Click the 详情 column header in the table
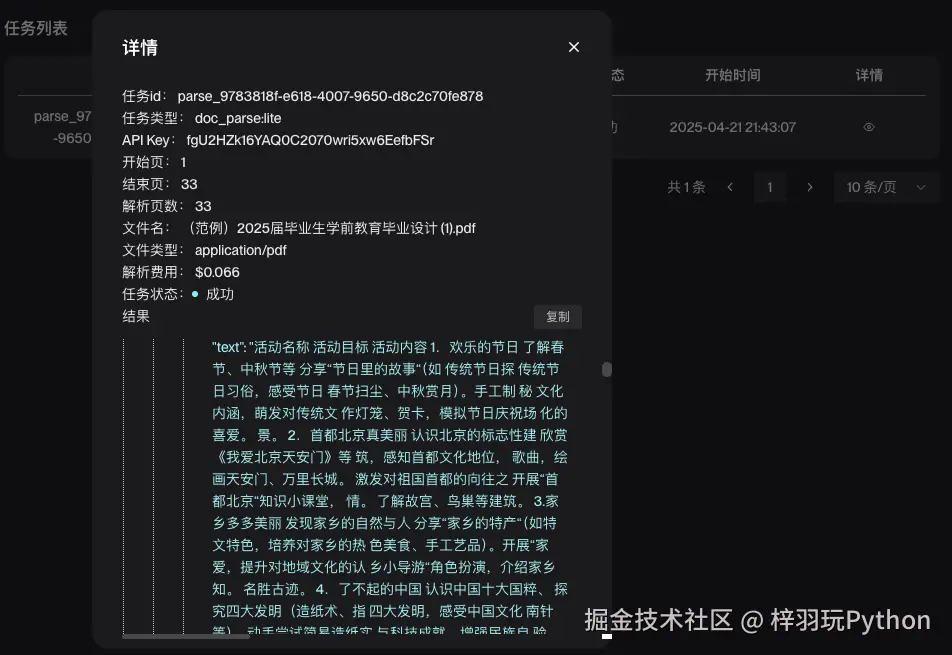 click(x=869, y=75)
